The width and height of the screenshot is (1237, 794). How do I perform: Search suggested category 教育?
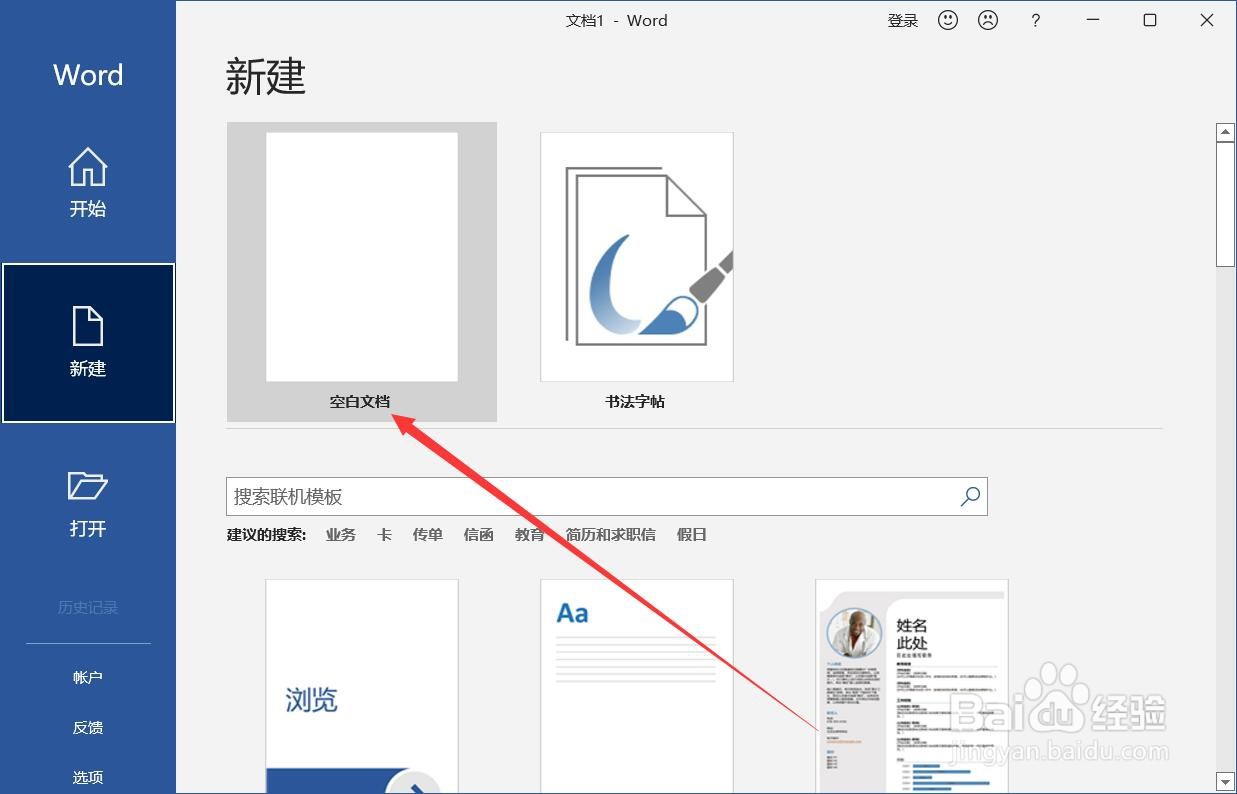[530, 535]
